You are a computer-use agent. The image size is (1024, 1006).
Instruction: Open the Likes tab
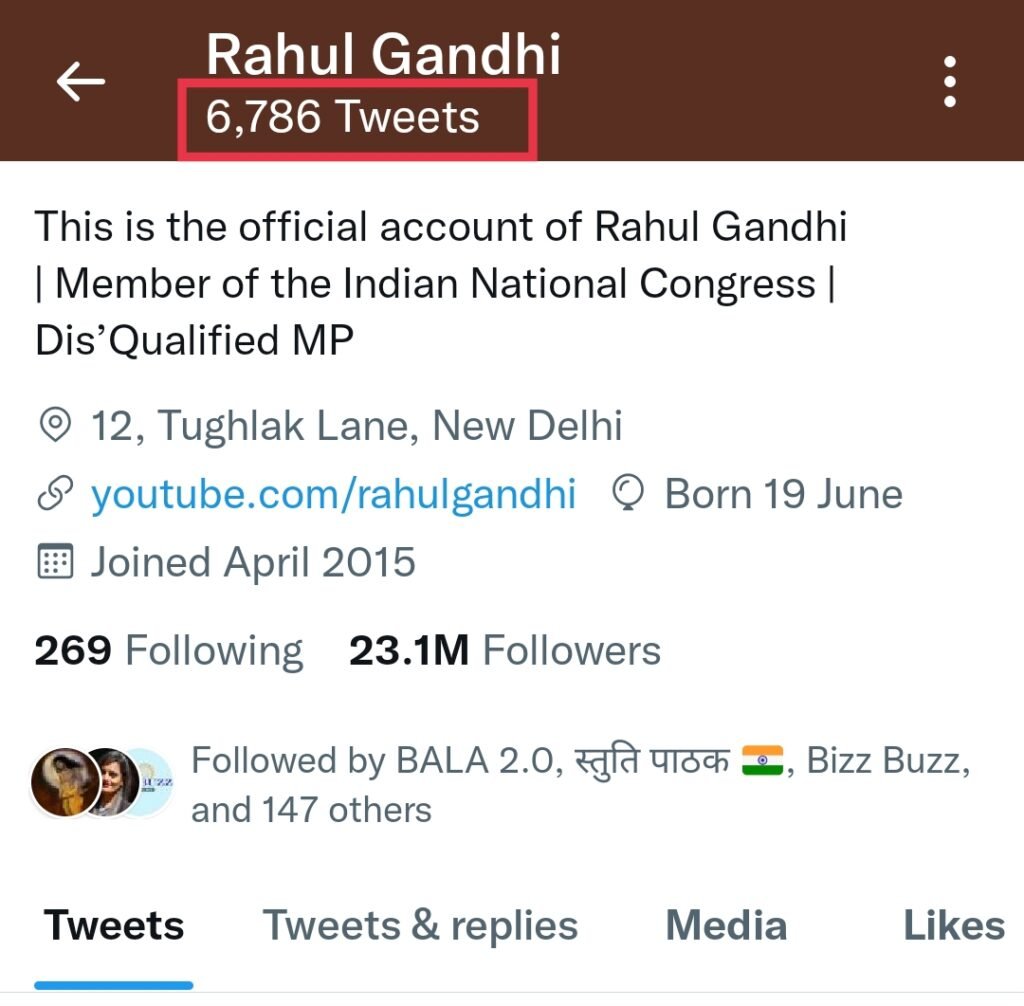[x=954, y=926]
